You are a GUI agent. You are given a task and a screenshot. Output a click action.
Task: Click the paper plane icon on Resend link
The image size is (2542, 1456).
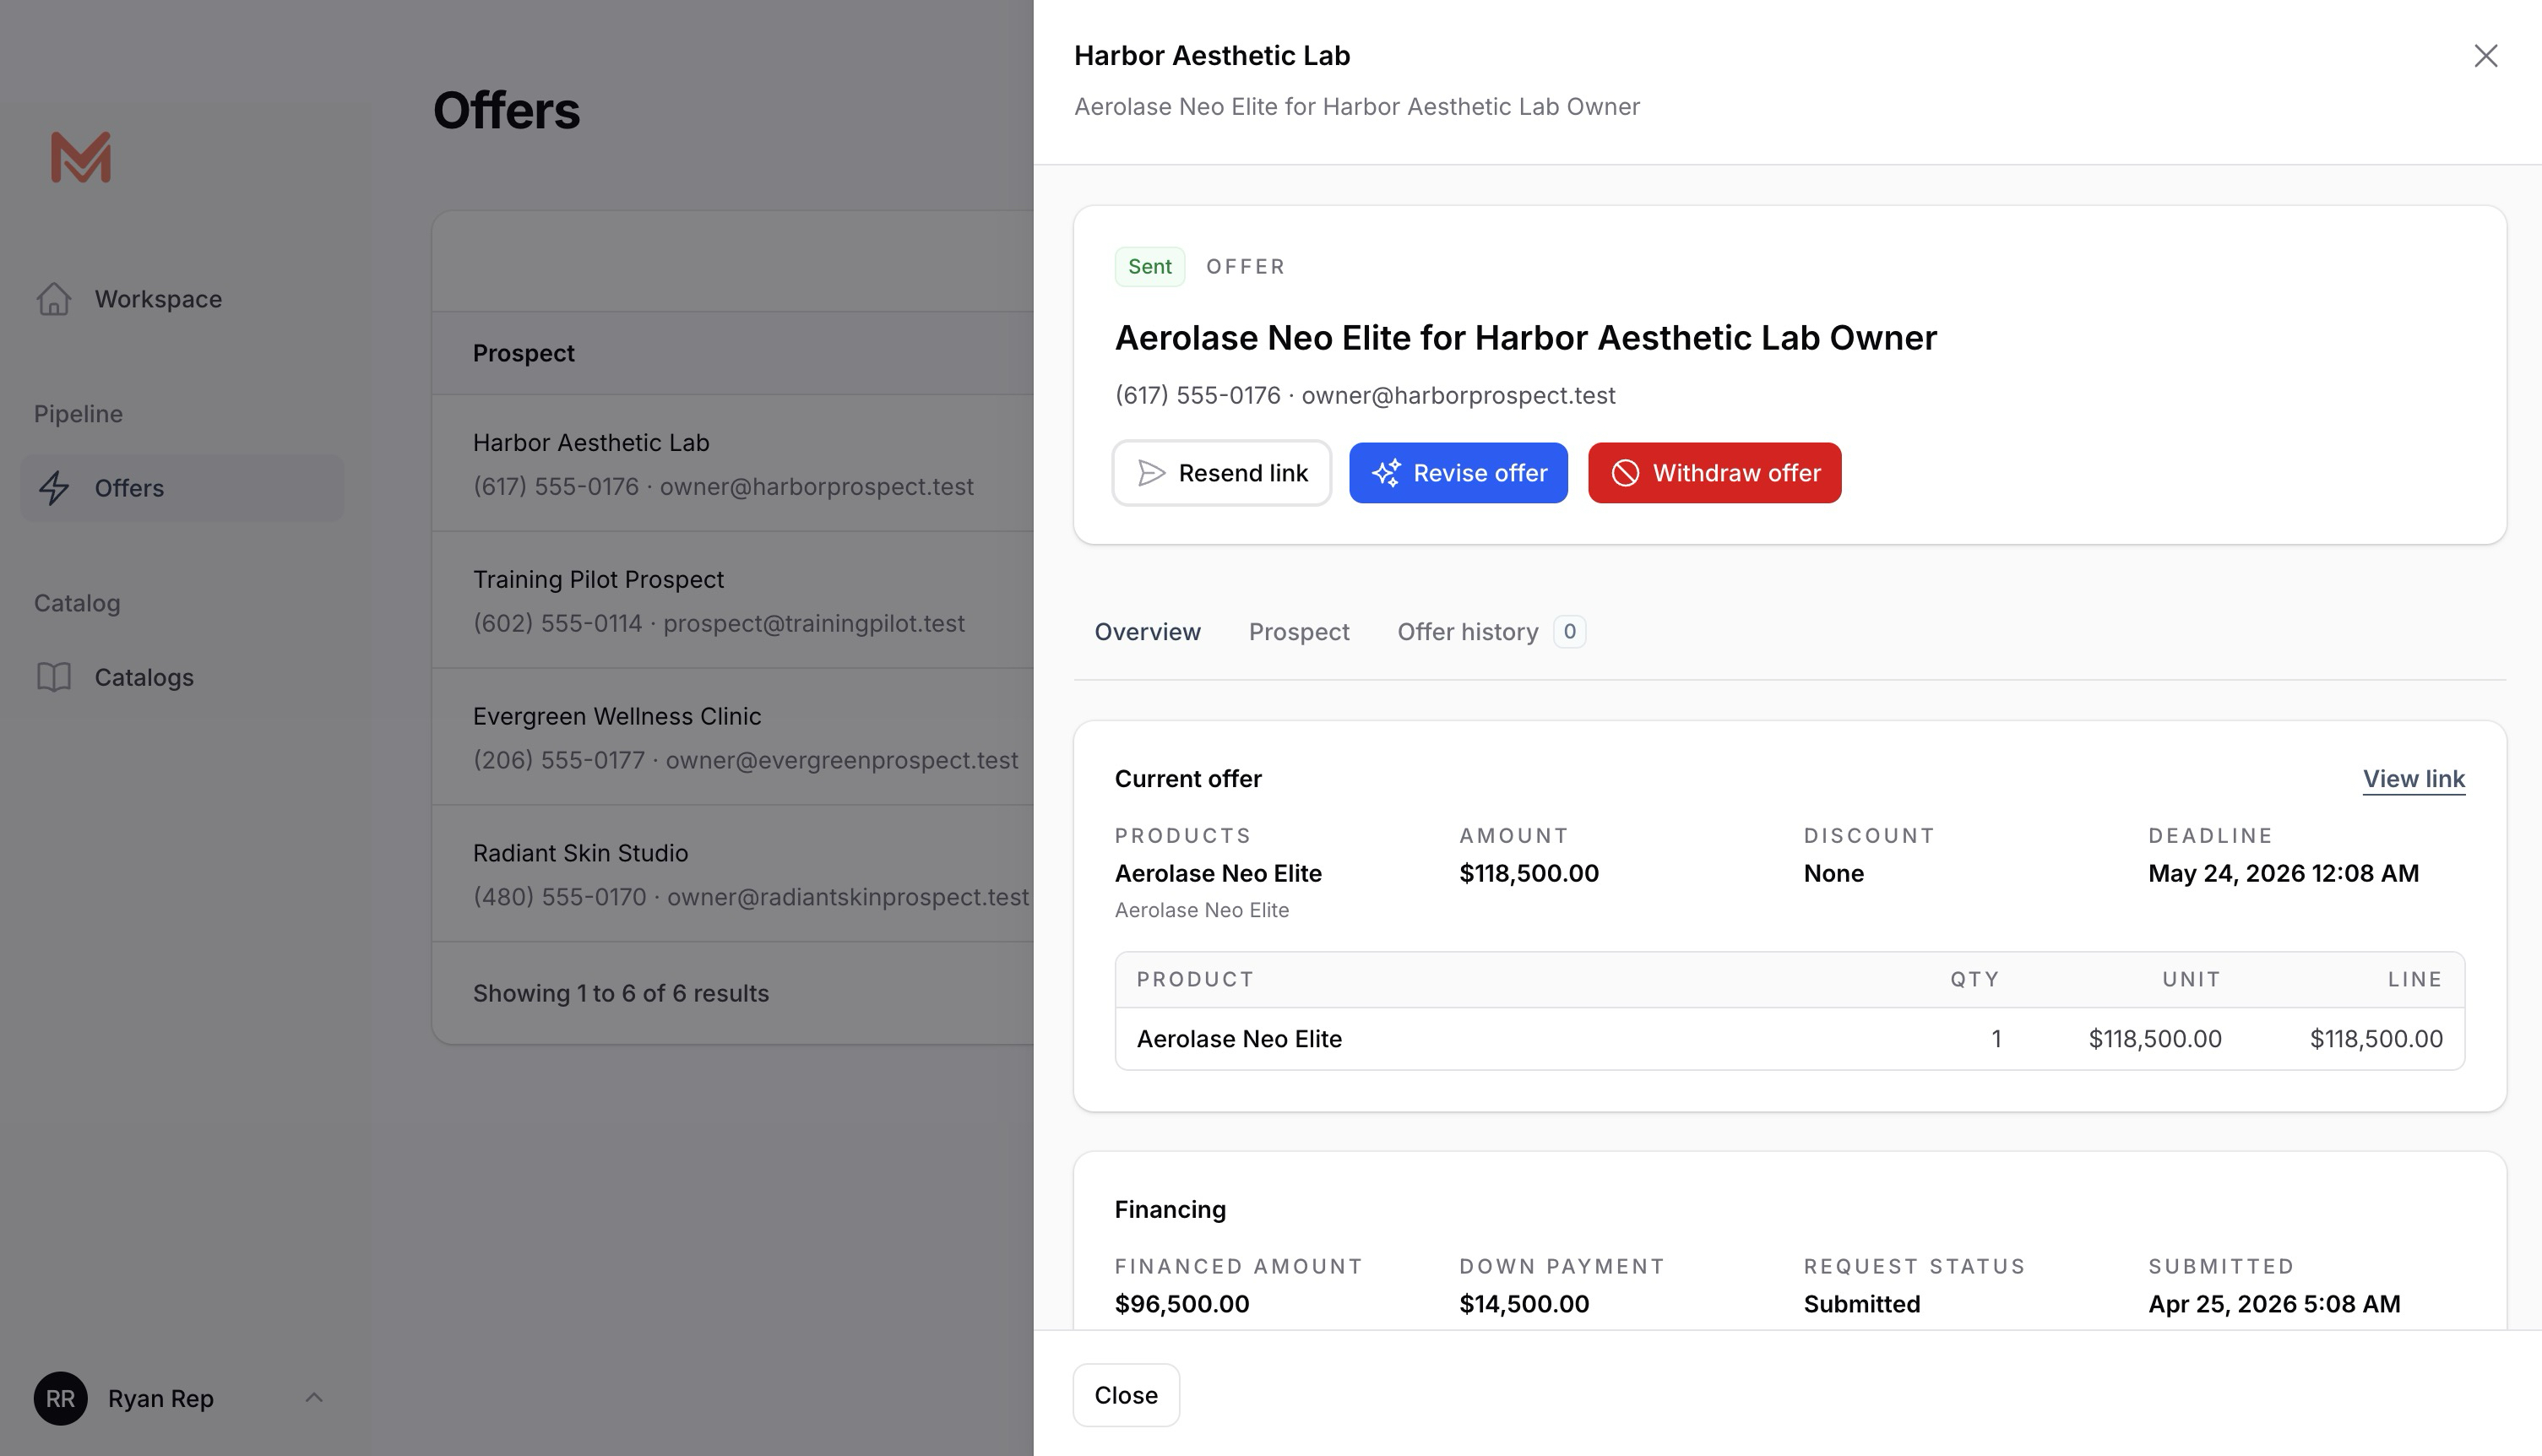click(x=1152, y=473)
